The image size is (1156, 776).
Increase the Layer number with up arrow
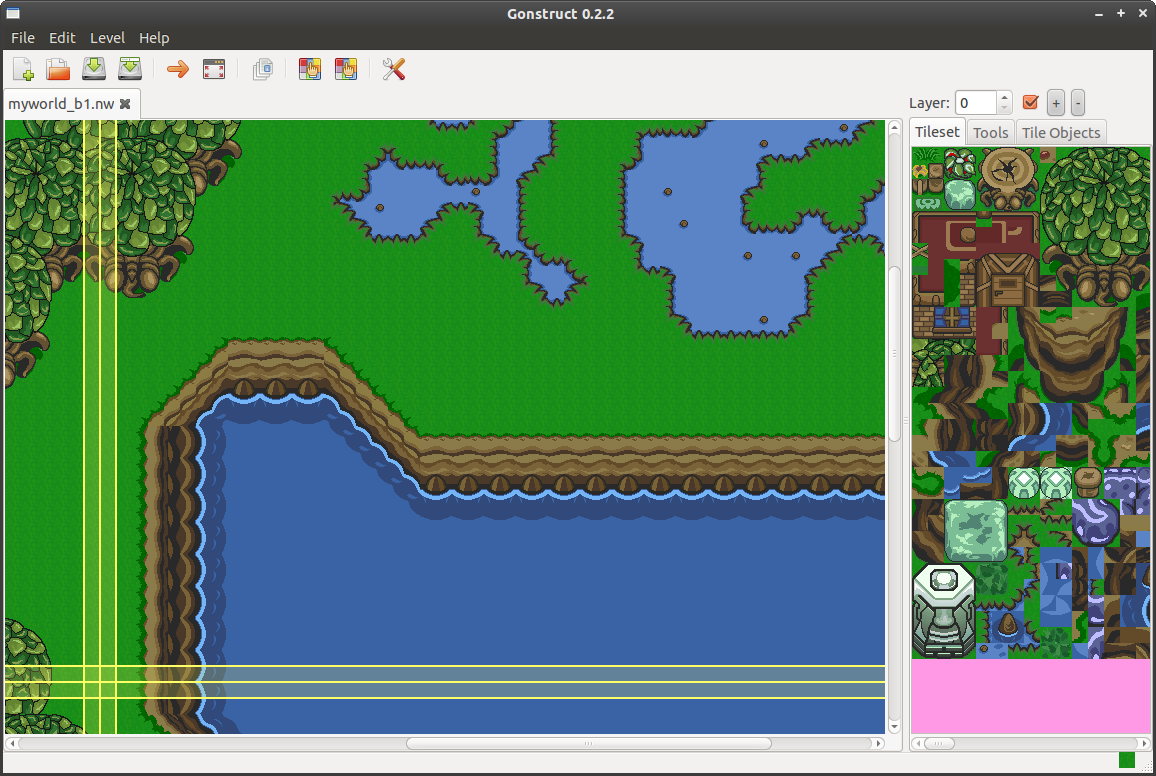1004,97
